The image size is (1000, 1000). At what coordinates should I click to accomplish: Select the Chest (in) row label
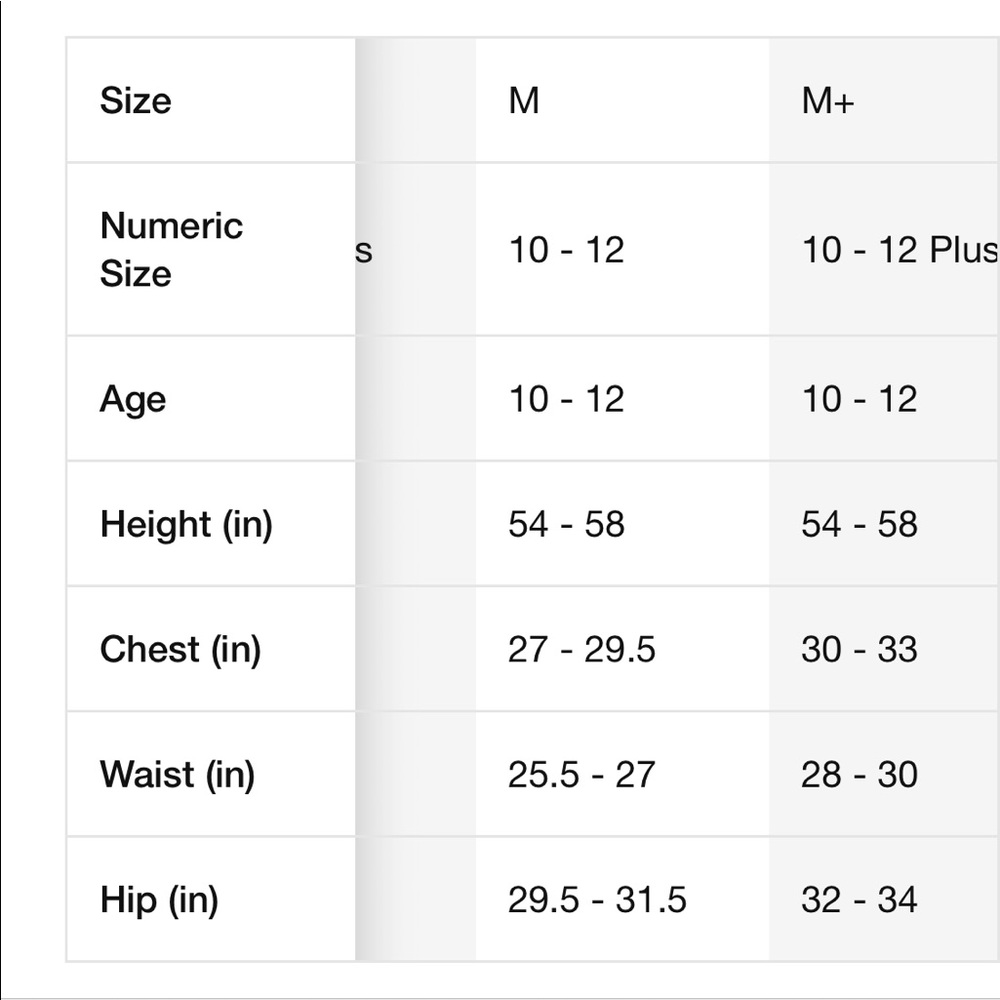211,649
